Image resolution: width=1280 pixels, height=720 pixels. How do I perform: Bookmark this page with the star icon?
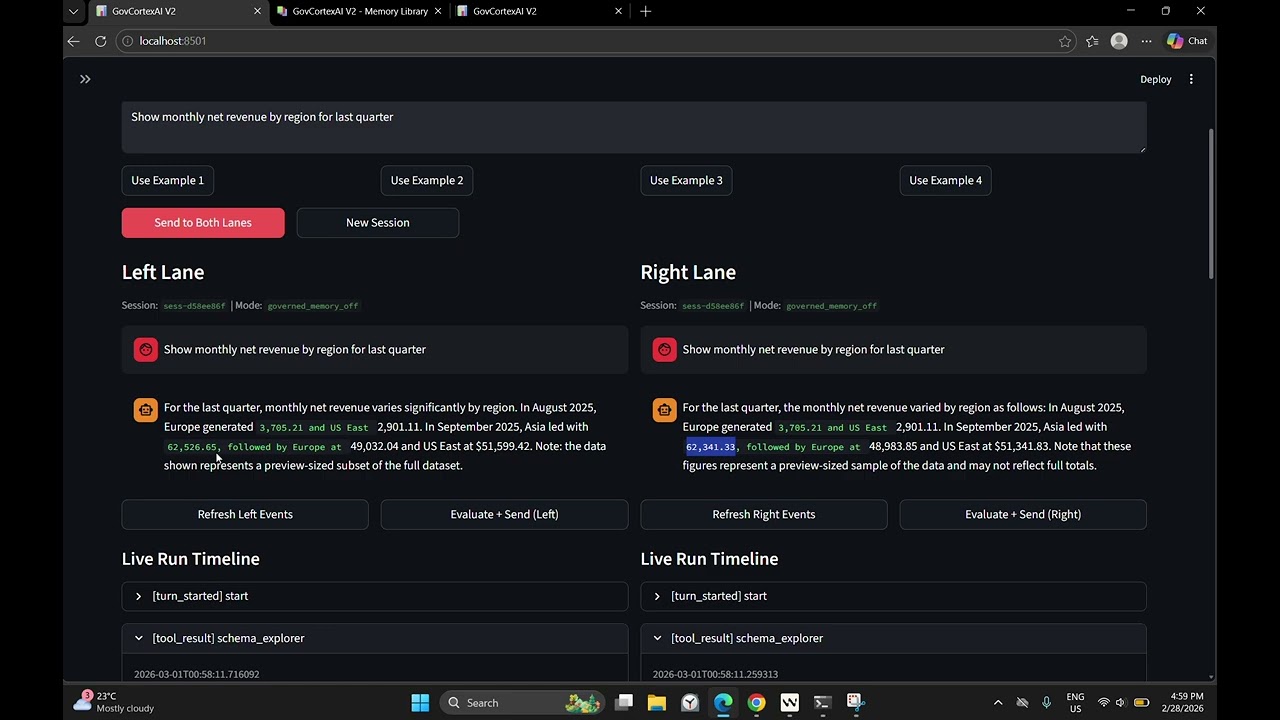(x=1065, y=41)
